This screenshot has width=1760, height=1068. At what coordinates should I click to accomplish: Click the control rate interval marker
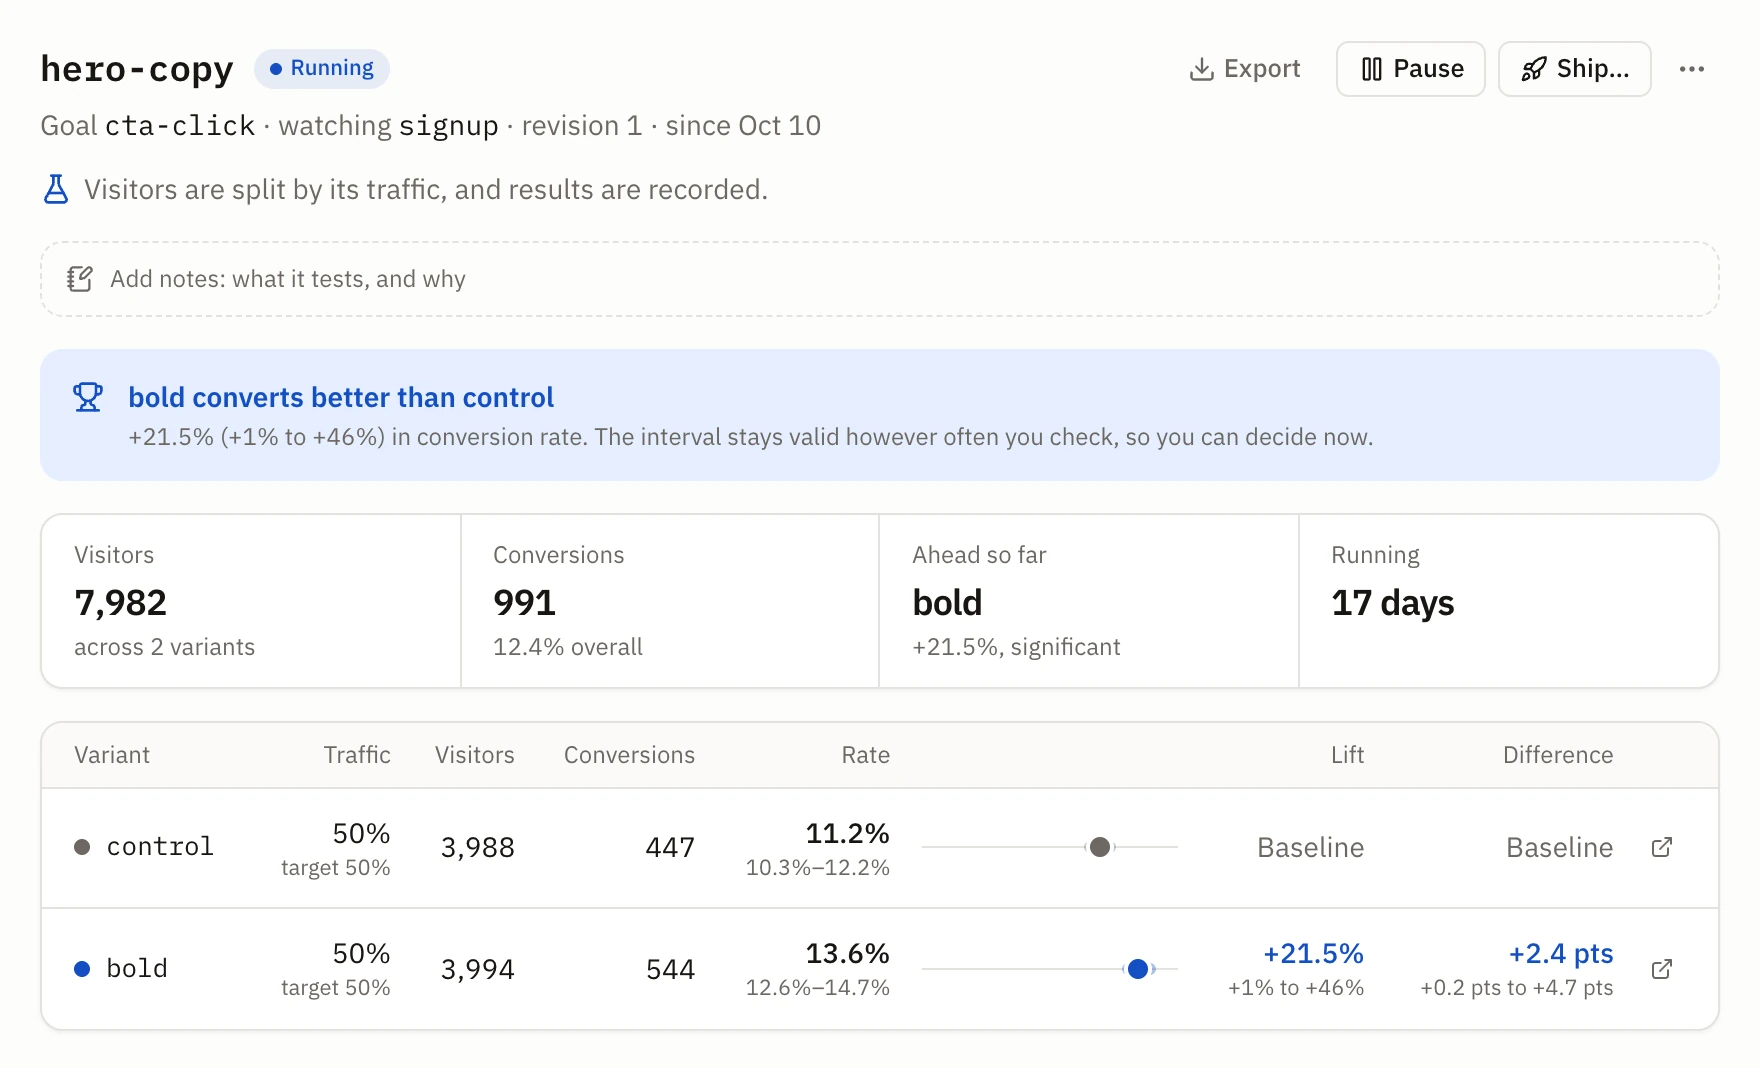click(1100, 847)
